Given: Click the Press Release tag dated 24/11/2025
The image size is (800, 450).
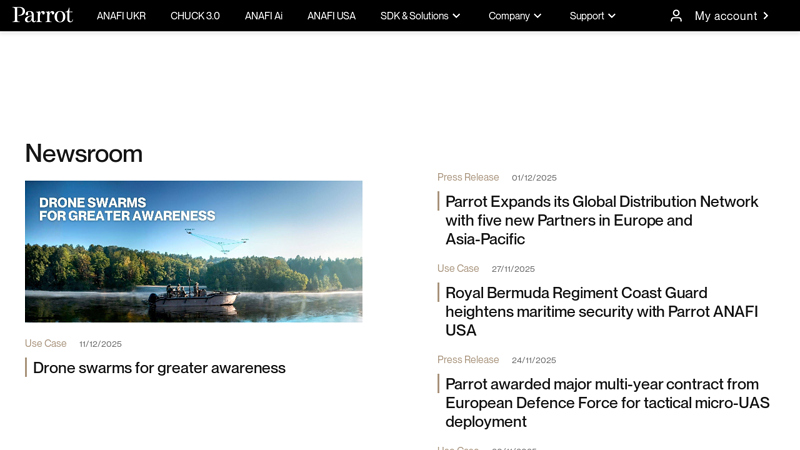Looking at the screenshot, I should (468, 360).
